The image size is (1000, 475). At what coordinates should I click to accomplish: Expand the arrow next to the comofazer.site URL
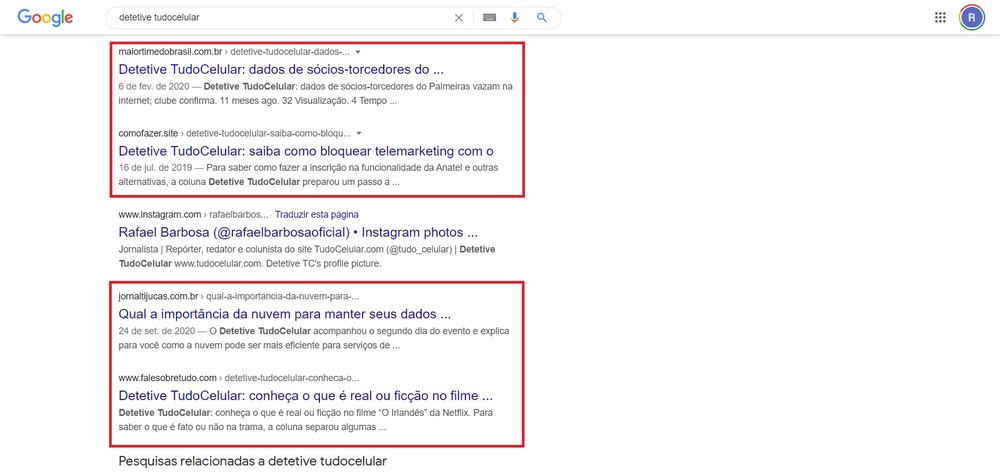(359, 134)
